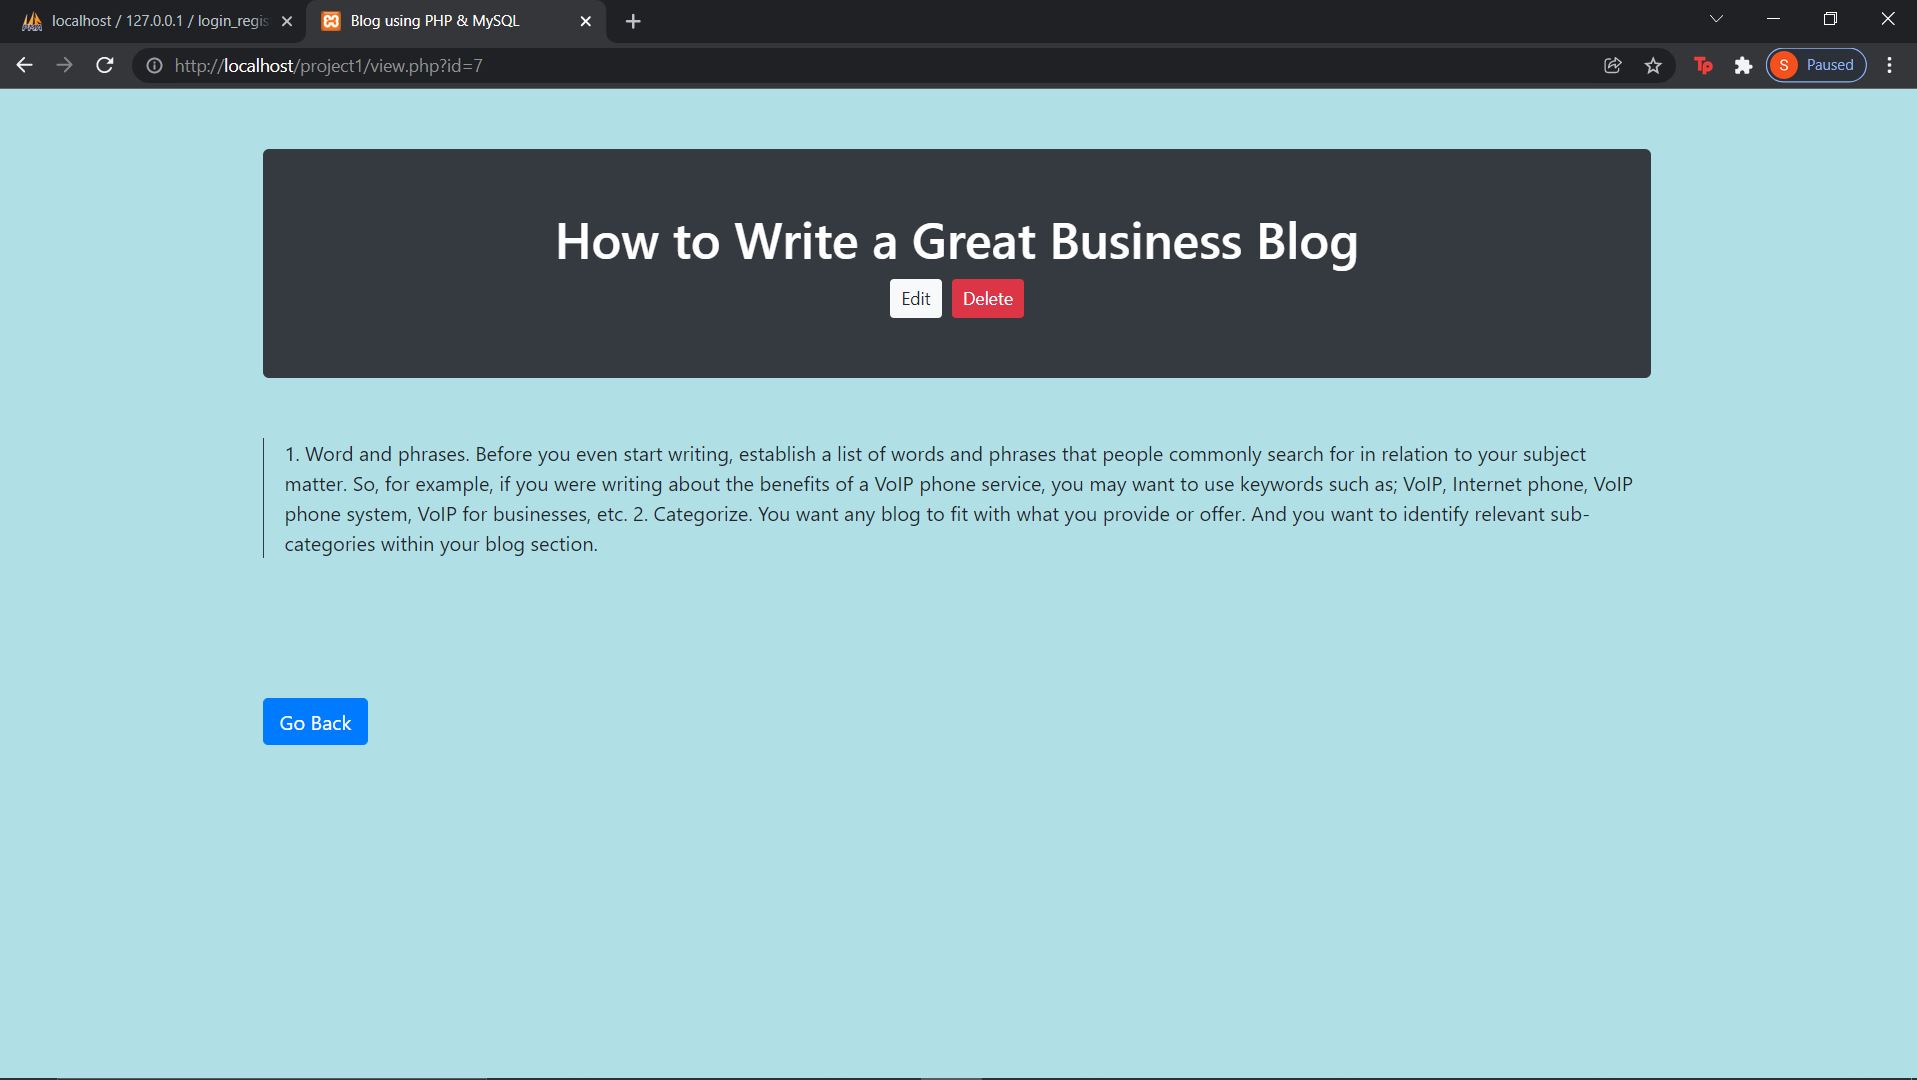Bookmark this page with the star icon

coord(1653,66)
